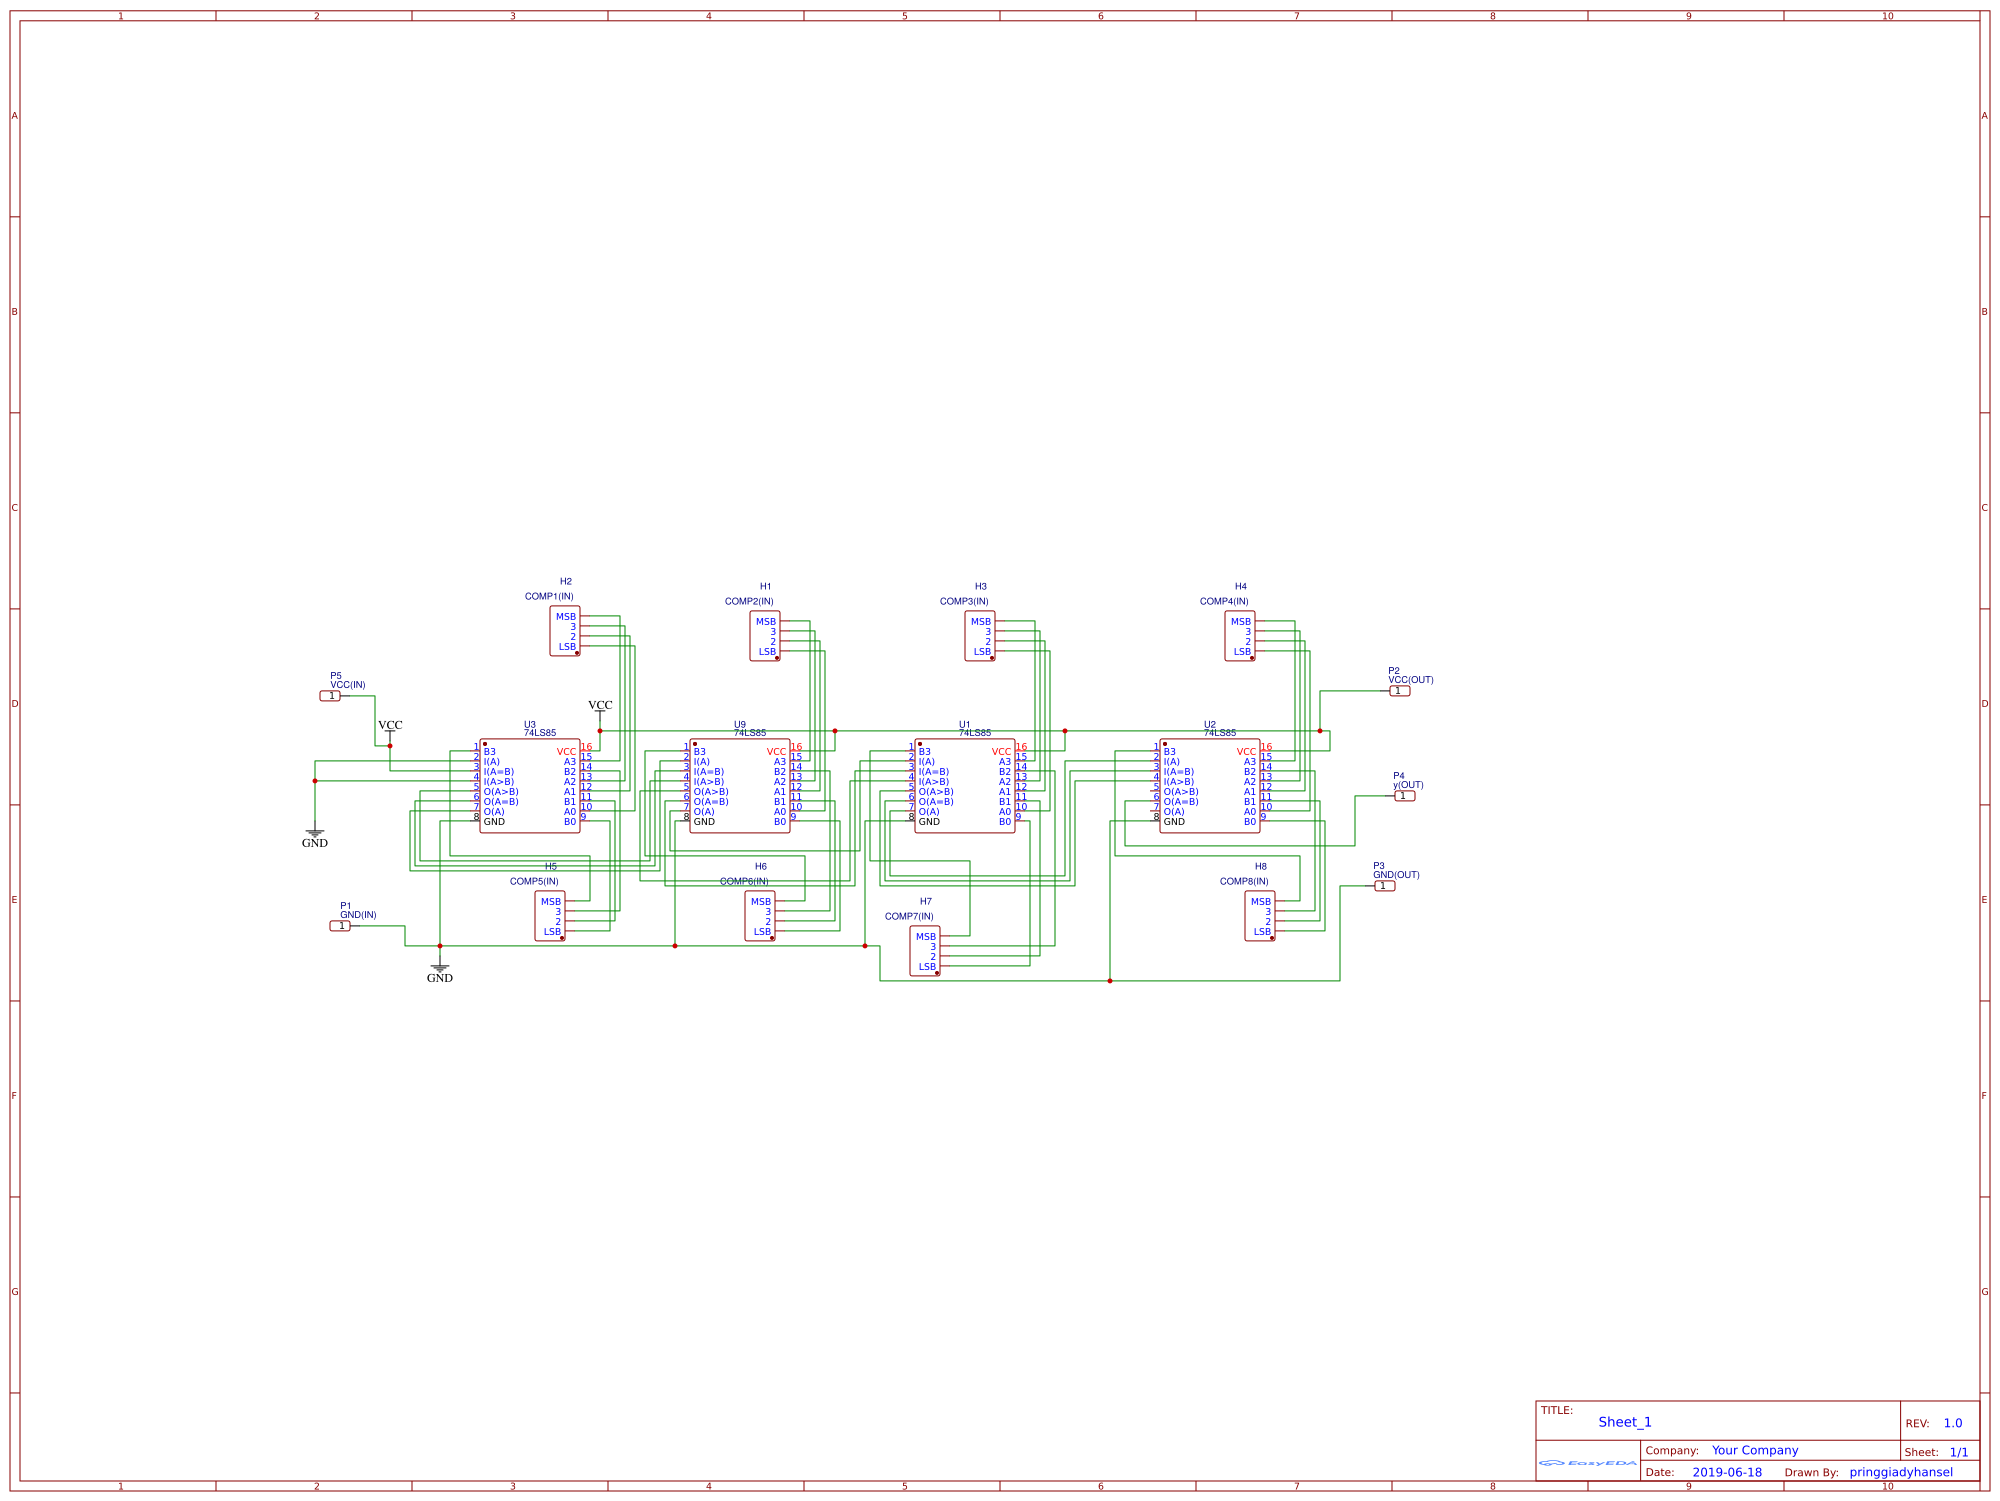Screen dimensions: 2000x1501
Task: Select the P3 GND(OUT) connector pin
Action: (1384, 886)
